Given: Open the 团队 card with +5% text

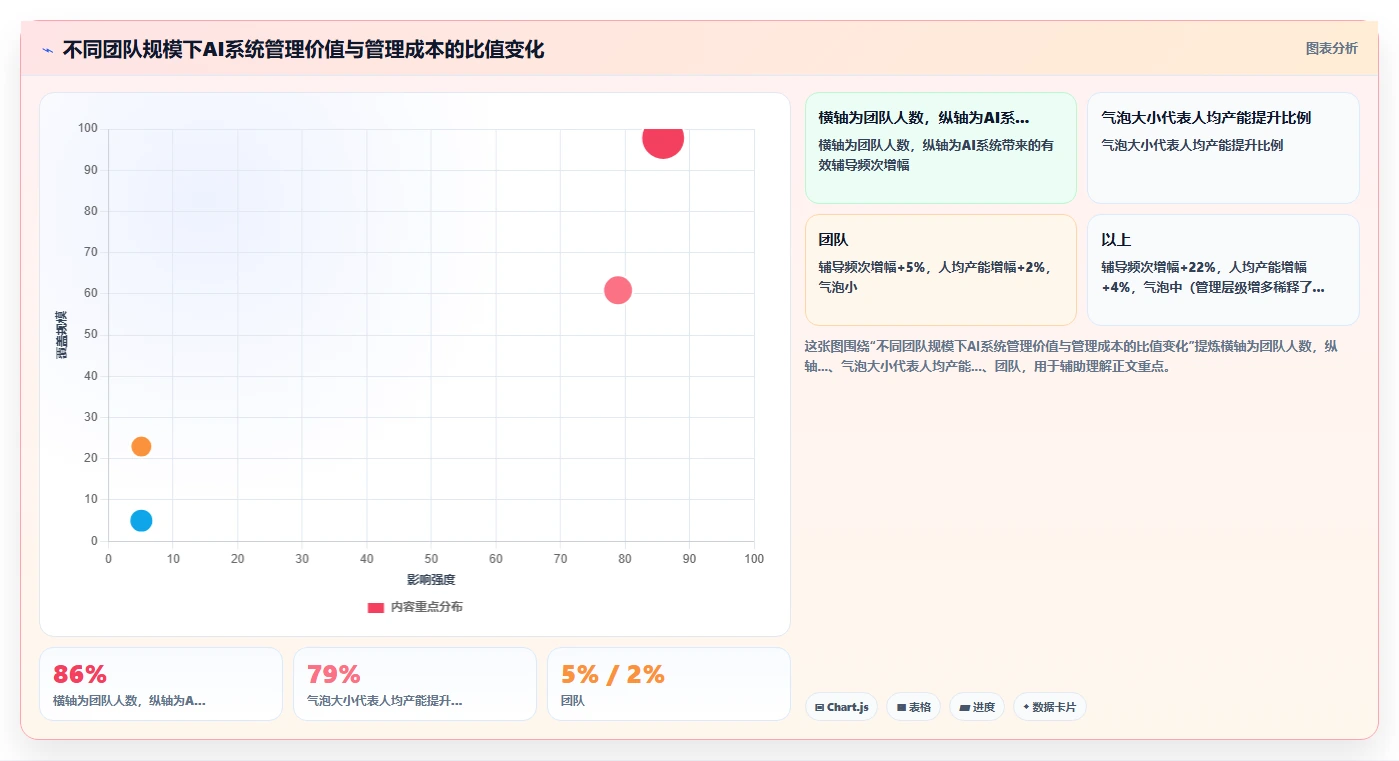Looking at the screenshot, I should pyautogui.click(x=940, y=270).
